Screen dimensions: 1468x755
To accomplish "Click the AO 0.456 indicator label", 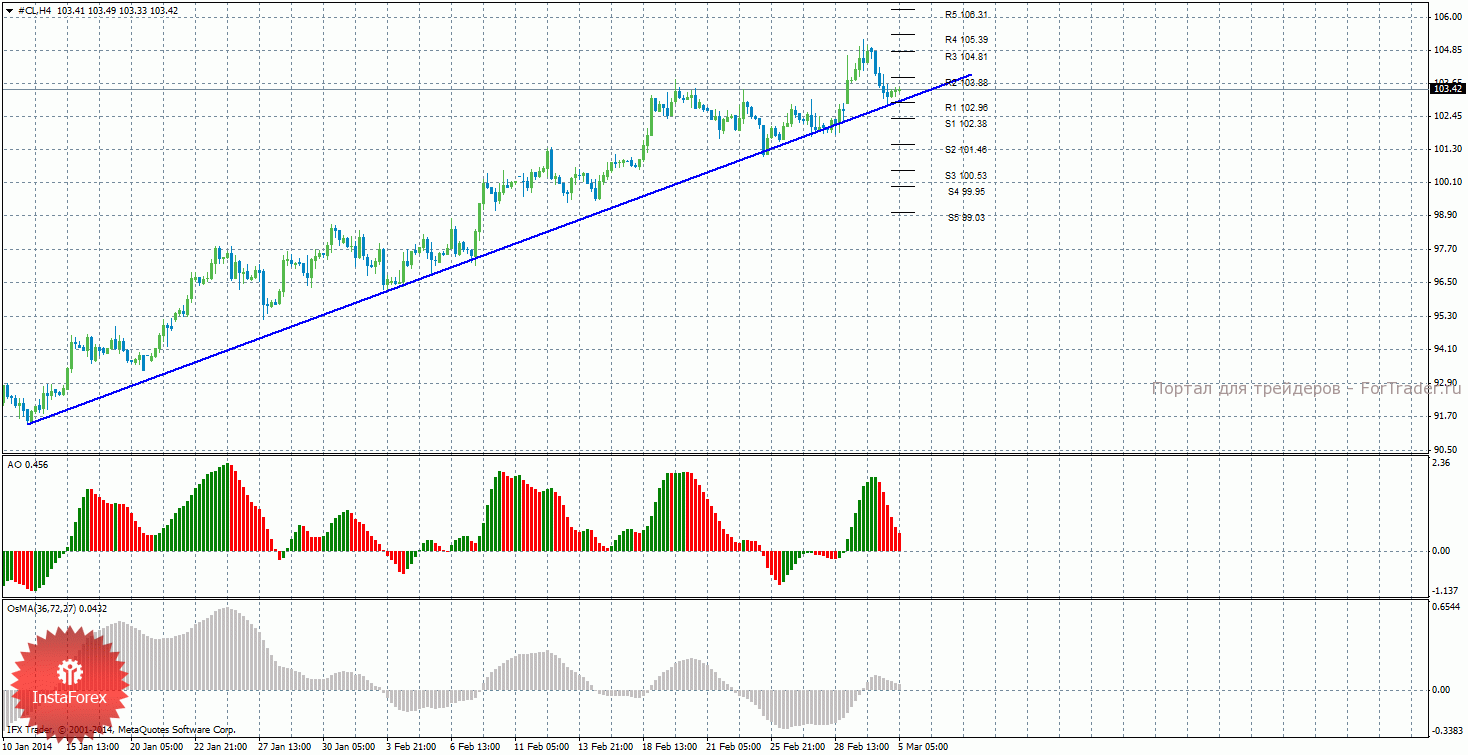I will pos(27,464).
